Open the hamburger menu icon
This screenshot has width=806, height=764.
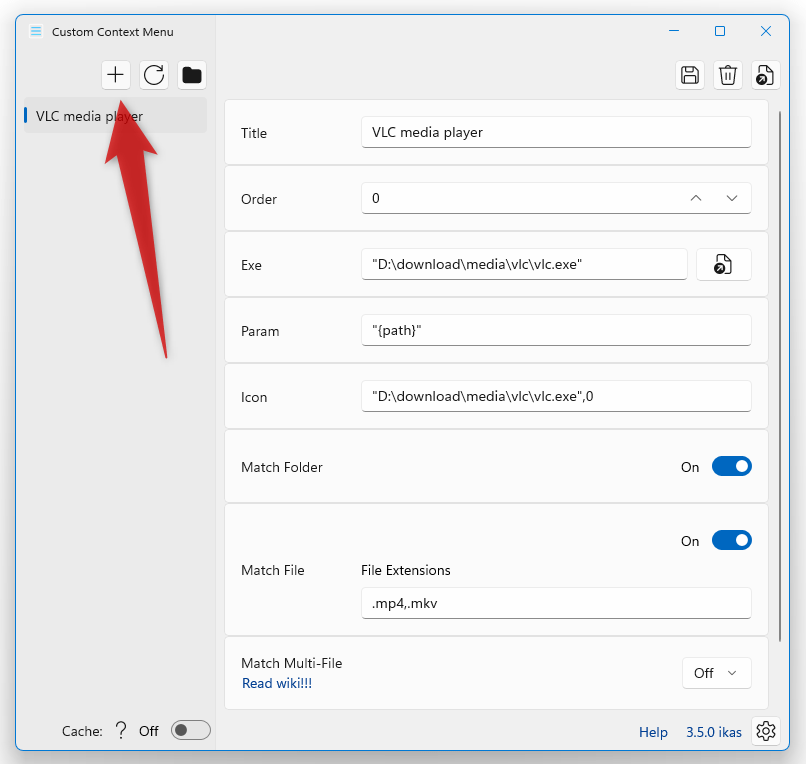tap(36, 31)
